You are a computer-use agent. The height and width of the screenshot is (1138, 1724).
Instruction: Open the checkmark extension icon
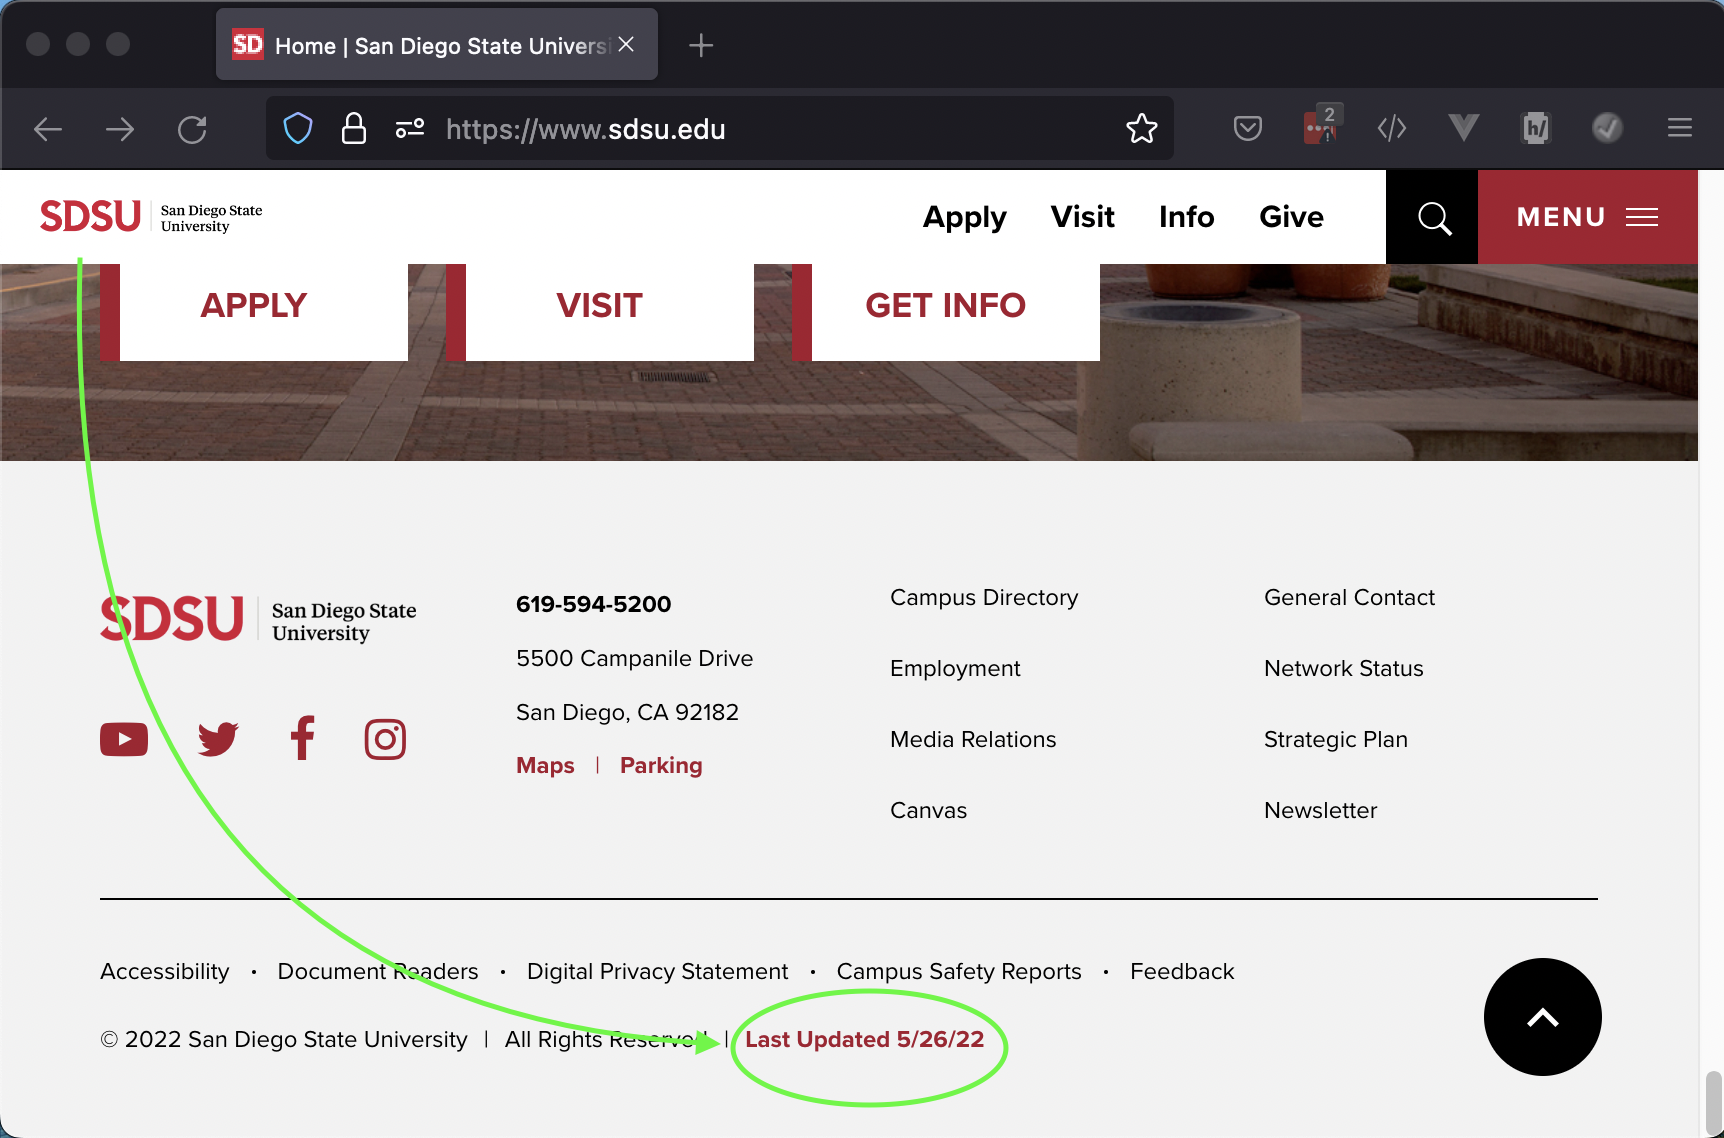point(1607,128)
